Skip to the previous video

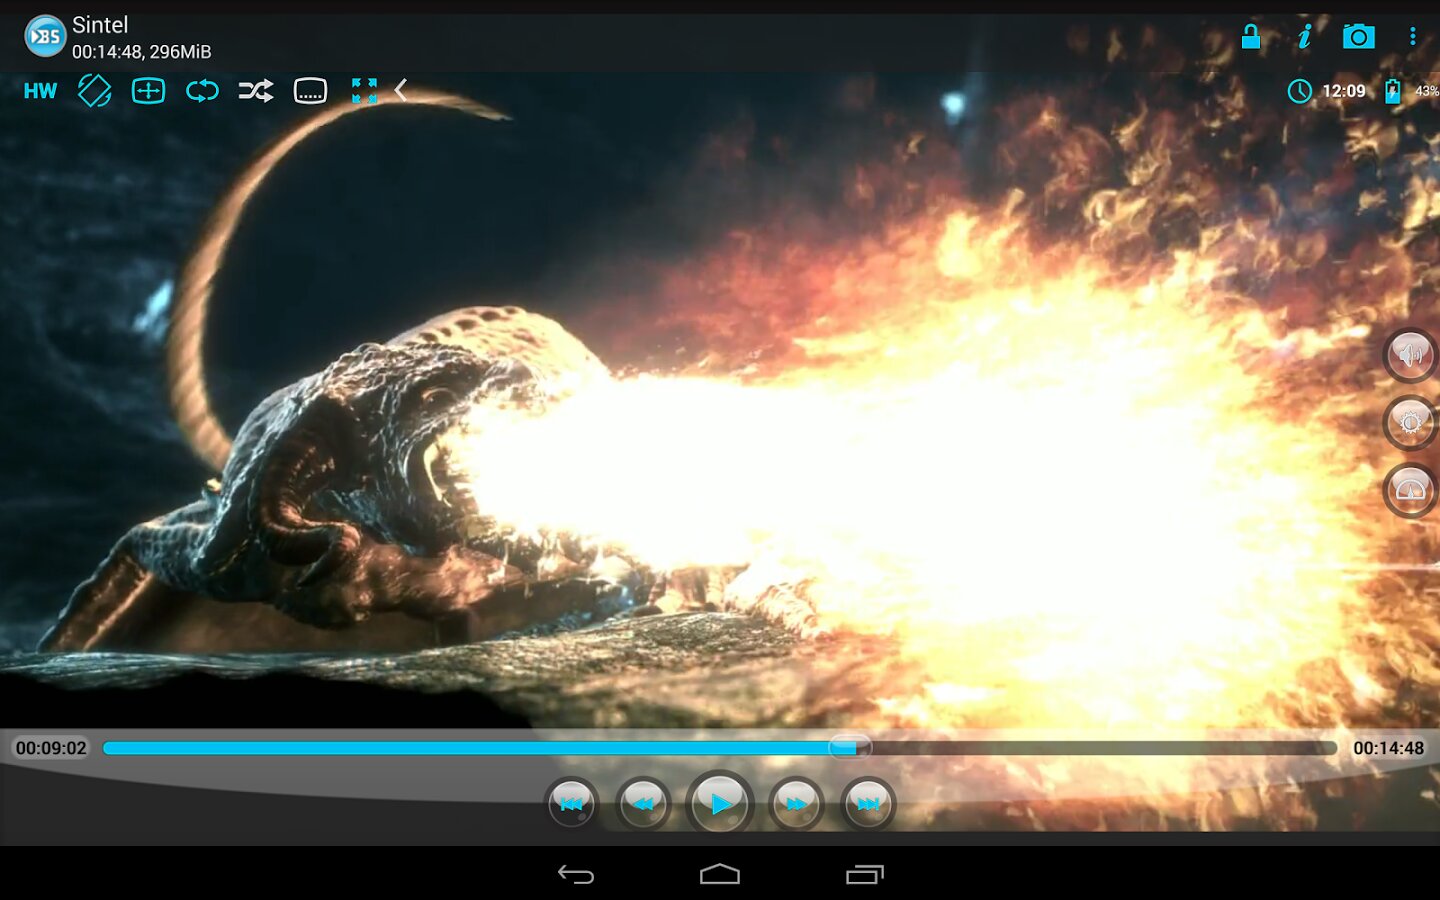click(572, 803)
